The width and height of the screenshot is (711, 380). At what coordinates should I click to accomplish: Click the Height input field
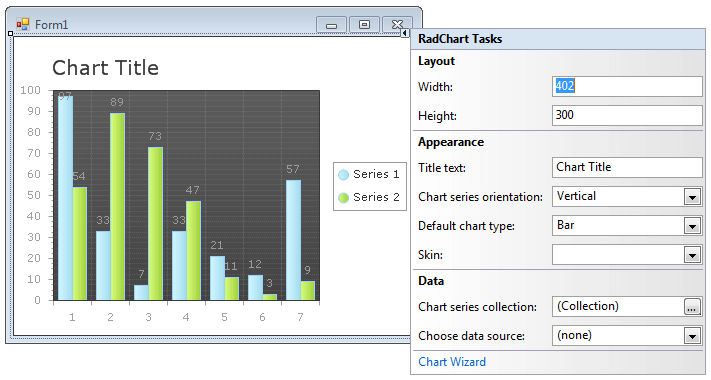point(627,115)
